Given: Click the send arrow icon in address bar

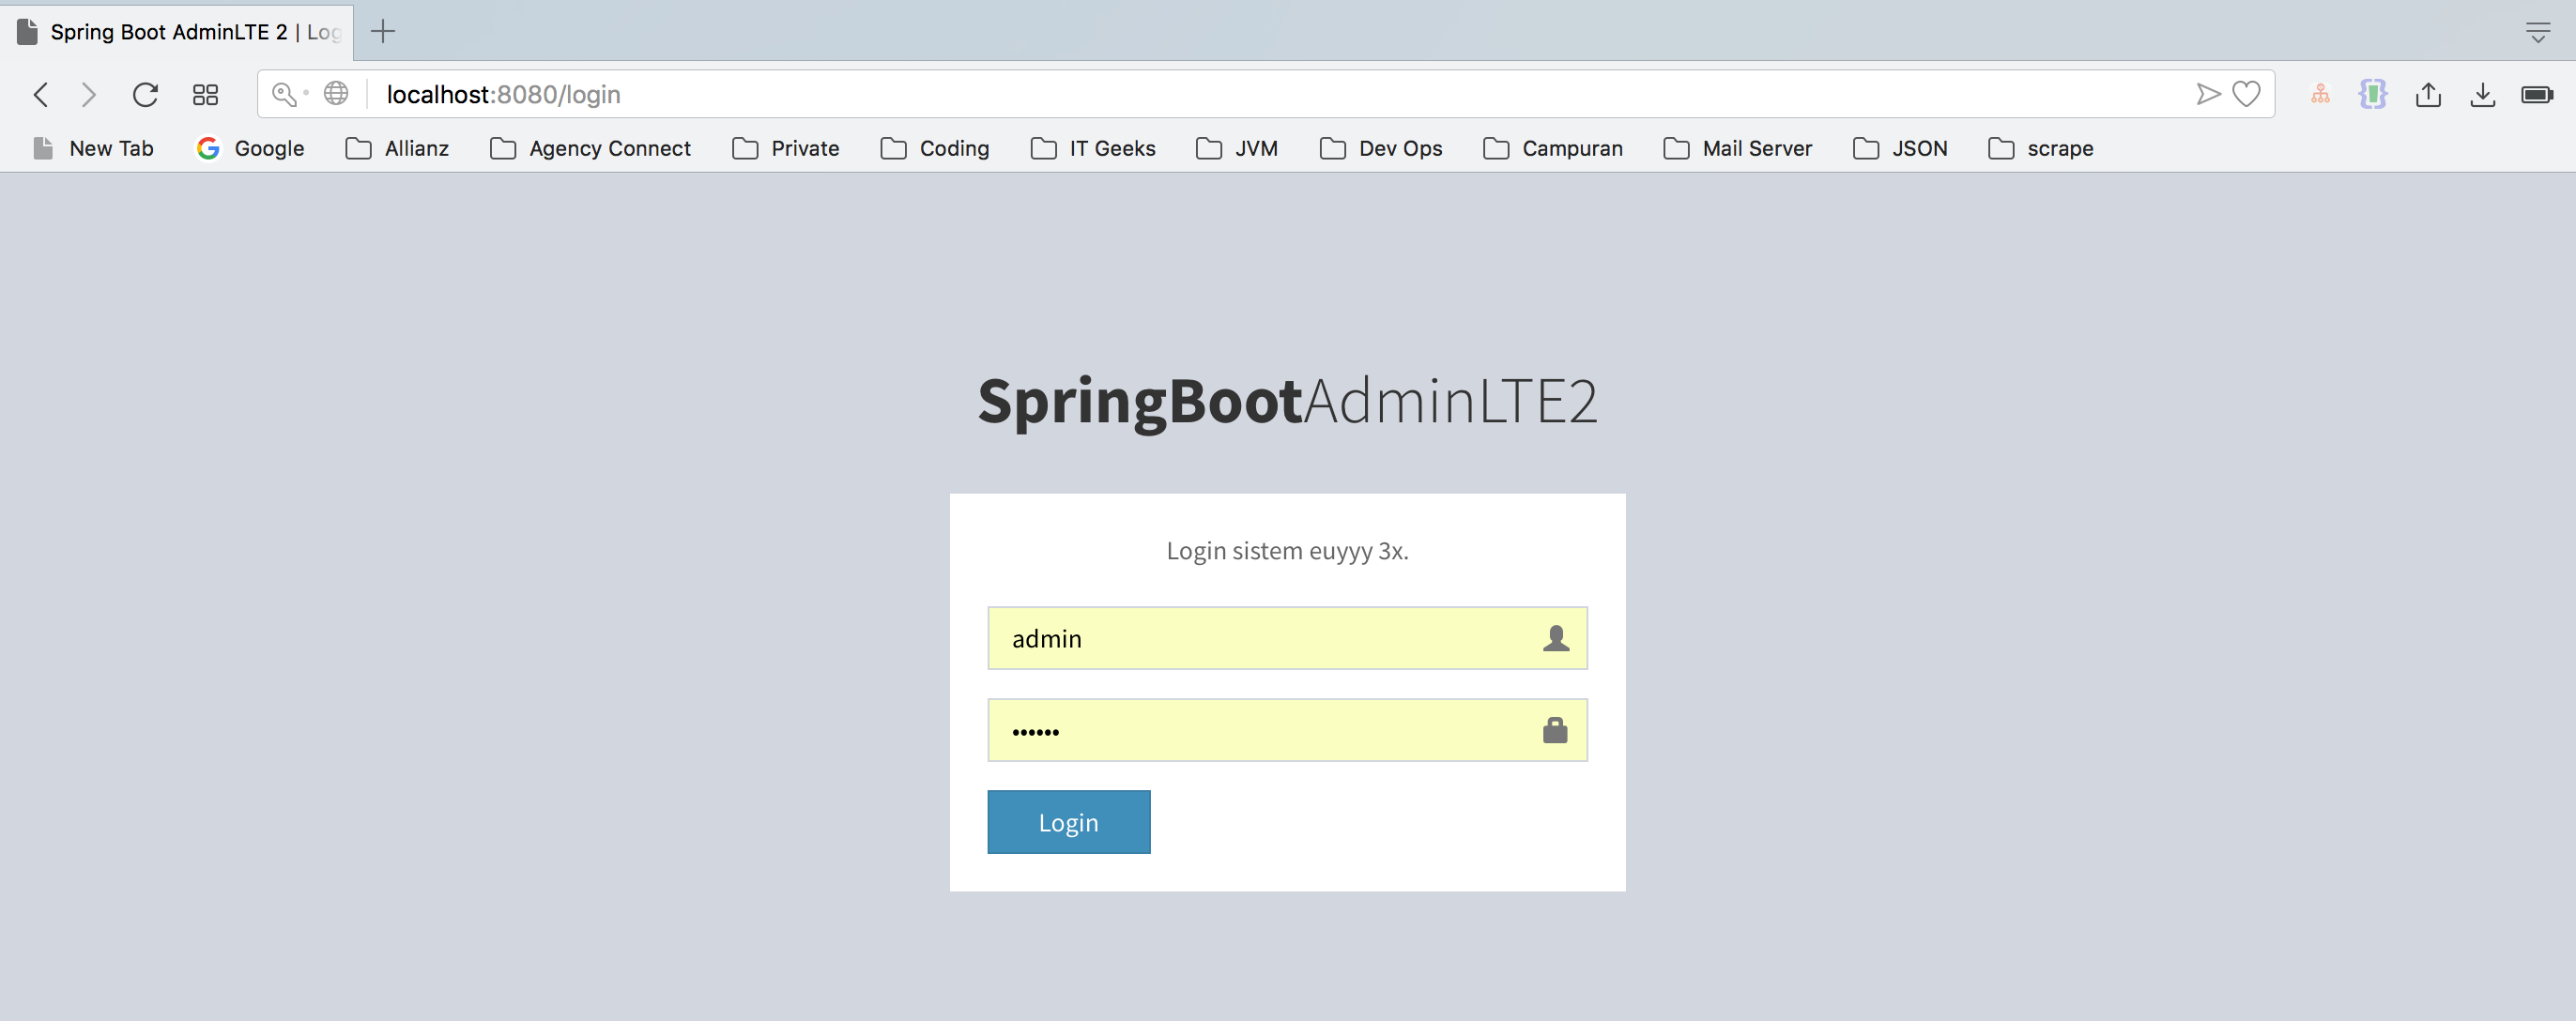Looking at the screenshot, I should [x=2207, y=94].
